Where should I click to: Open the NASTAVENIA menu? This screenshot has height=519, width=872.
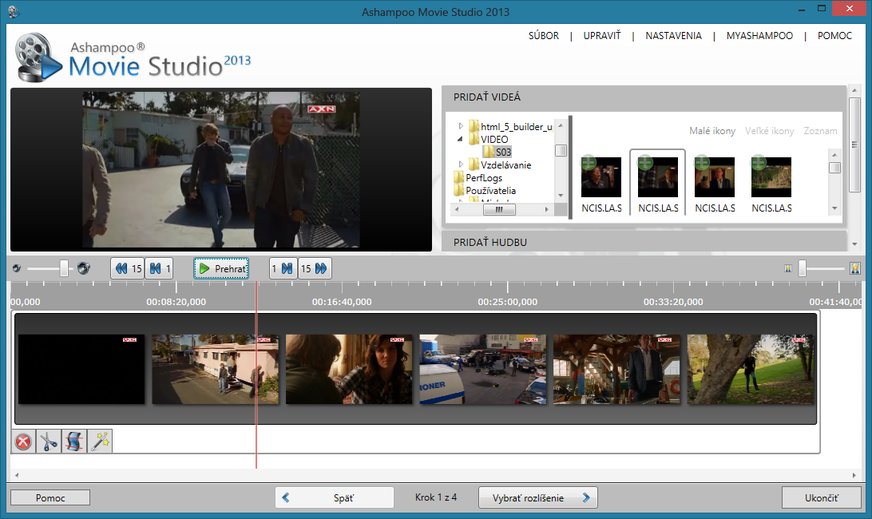[x=673, y=36]
